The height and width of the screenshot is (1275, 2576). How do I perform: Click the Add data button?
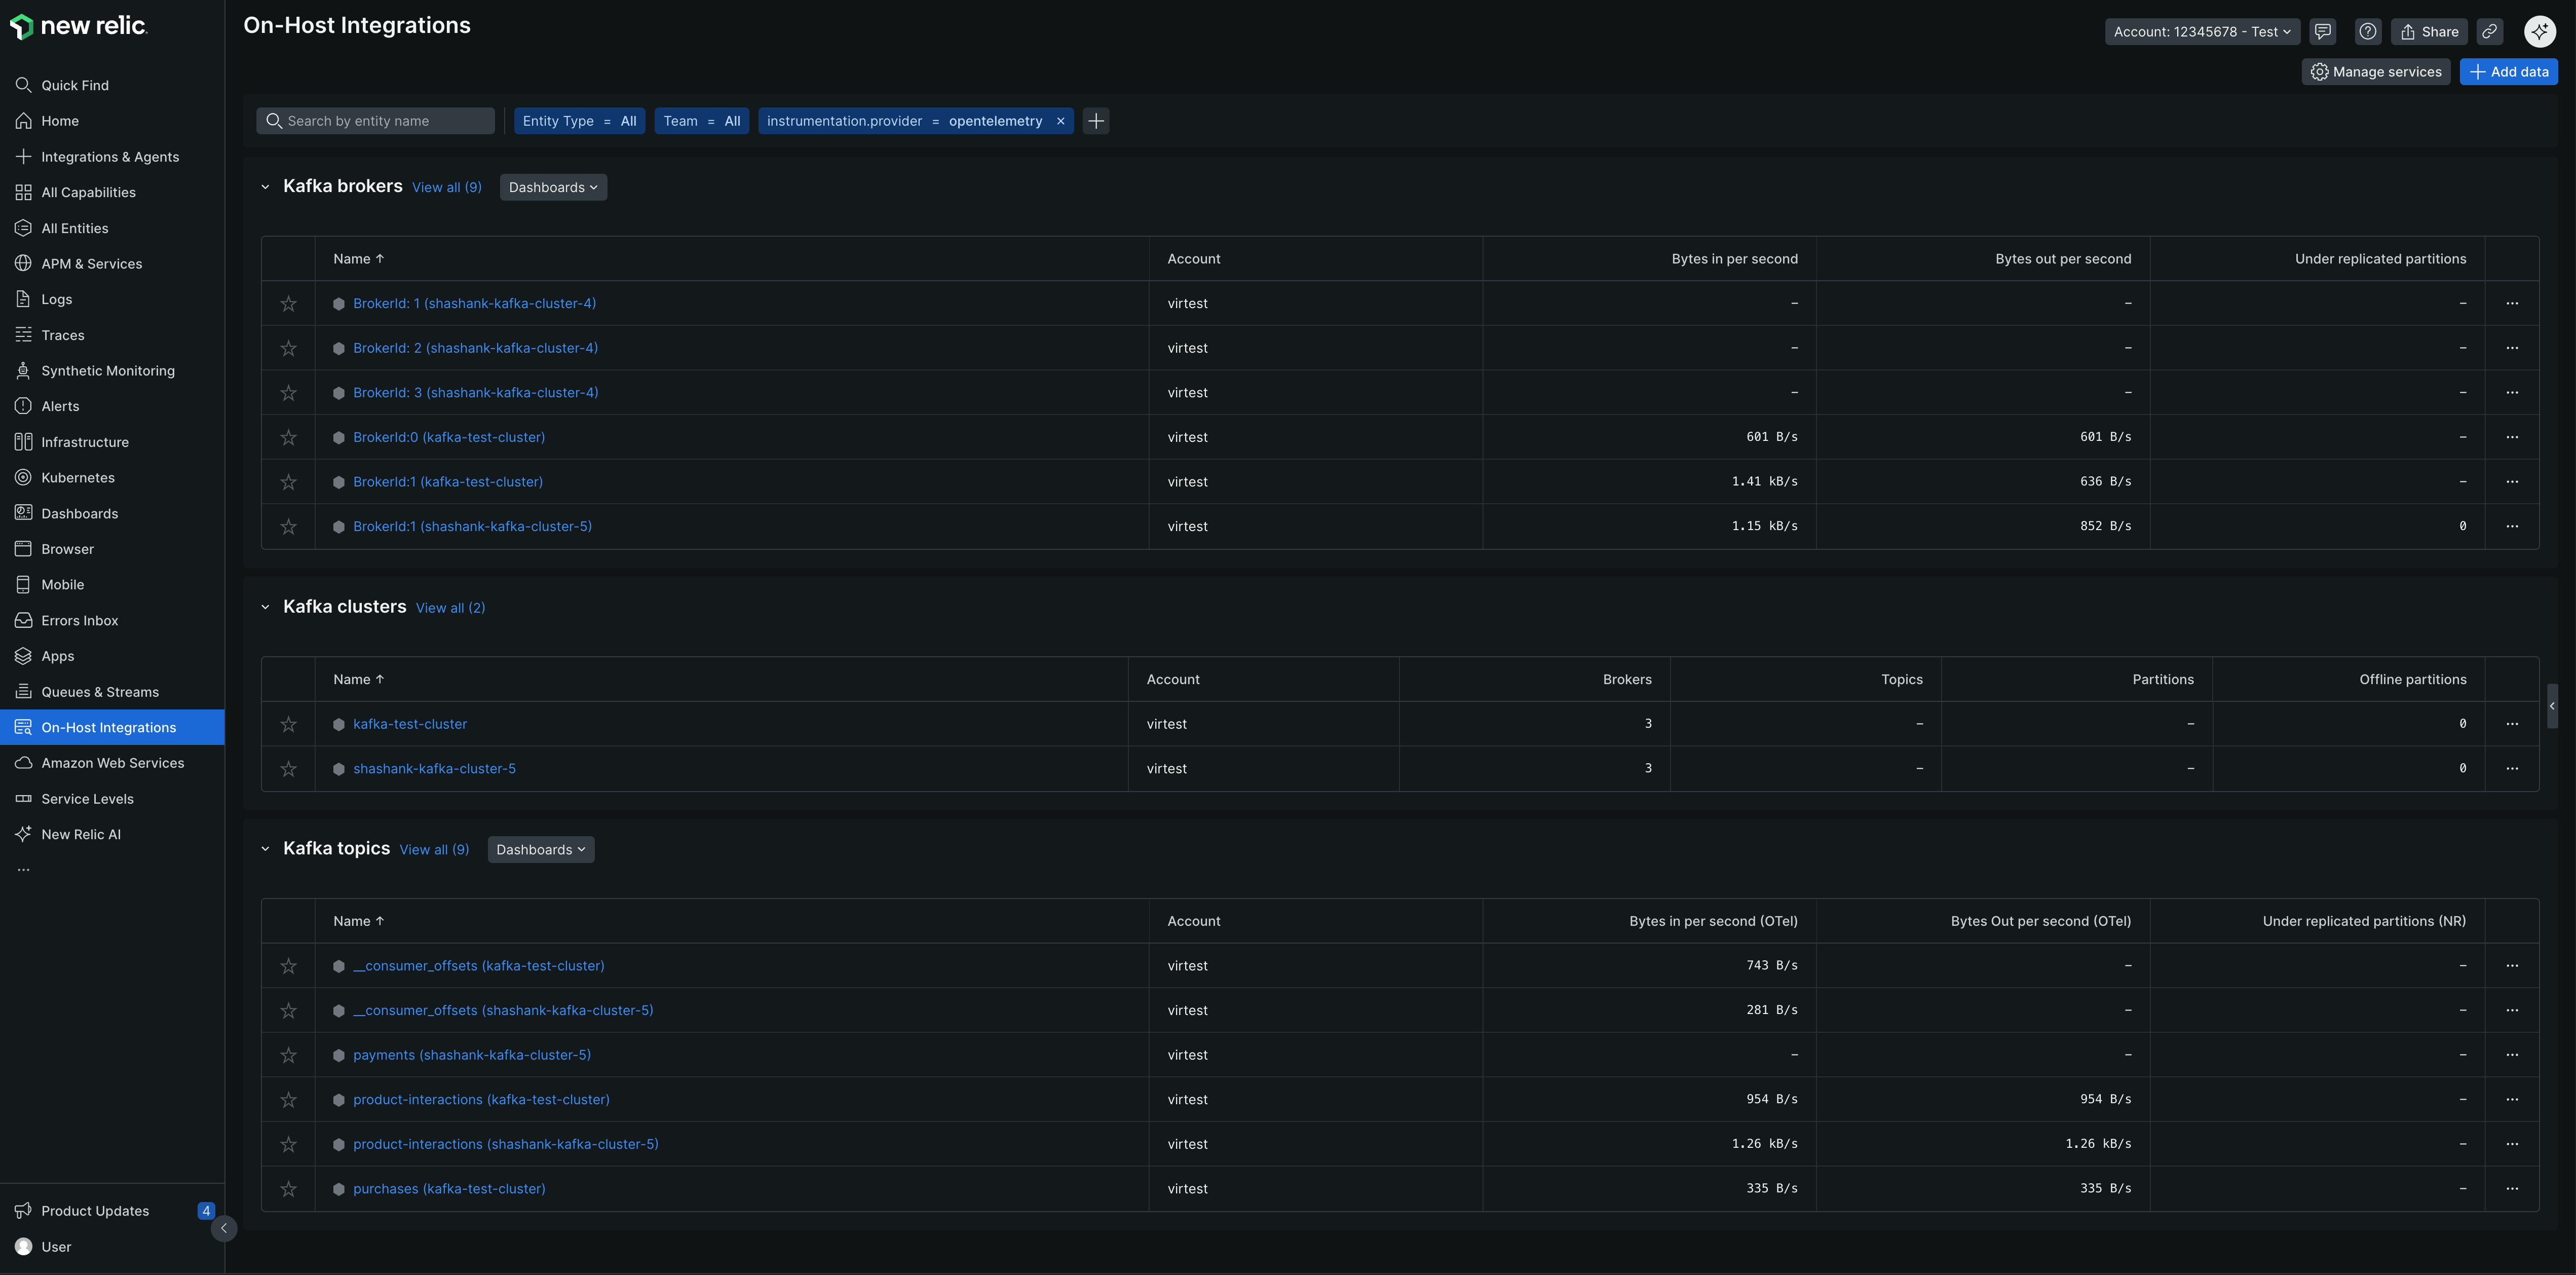[x=2508, y=72]
